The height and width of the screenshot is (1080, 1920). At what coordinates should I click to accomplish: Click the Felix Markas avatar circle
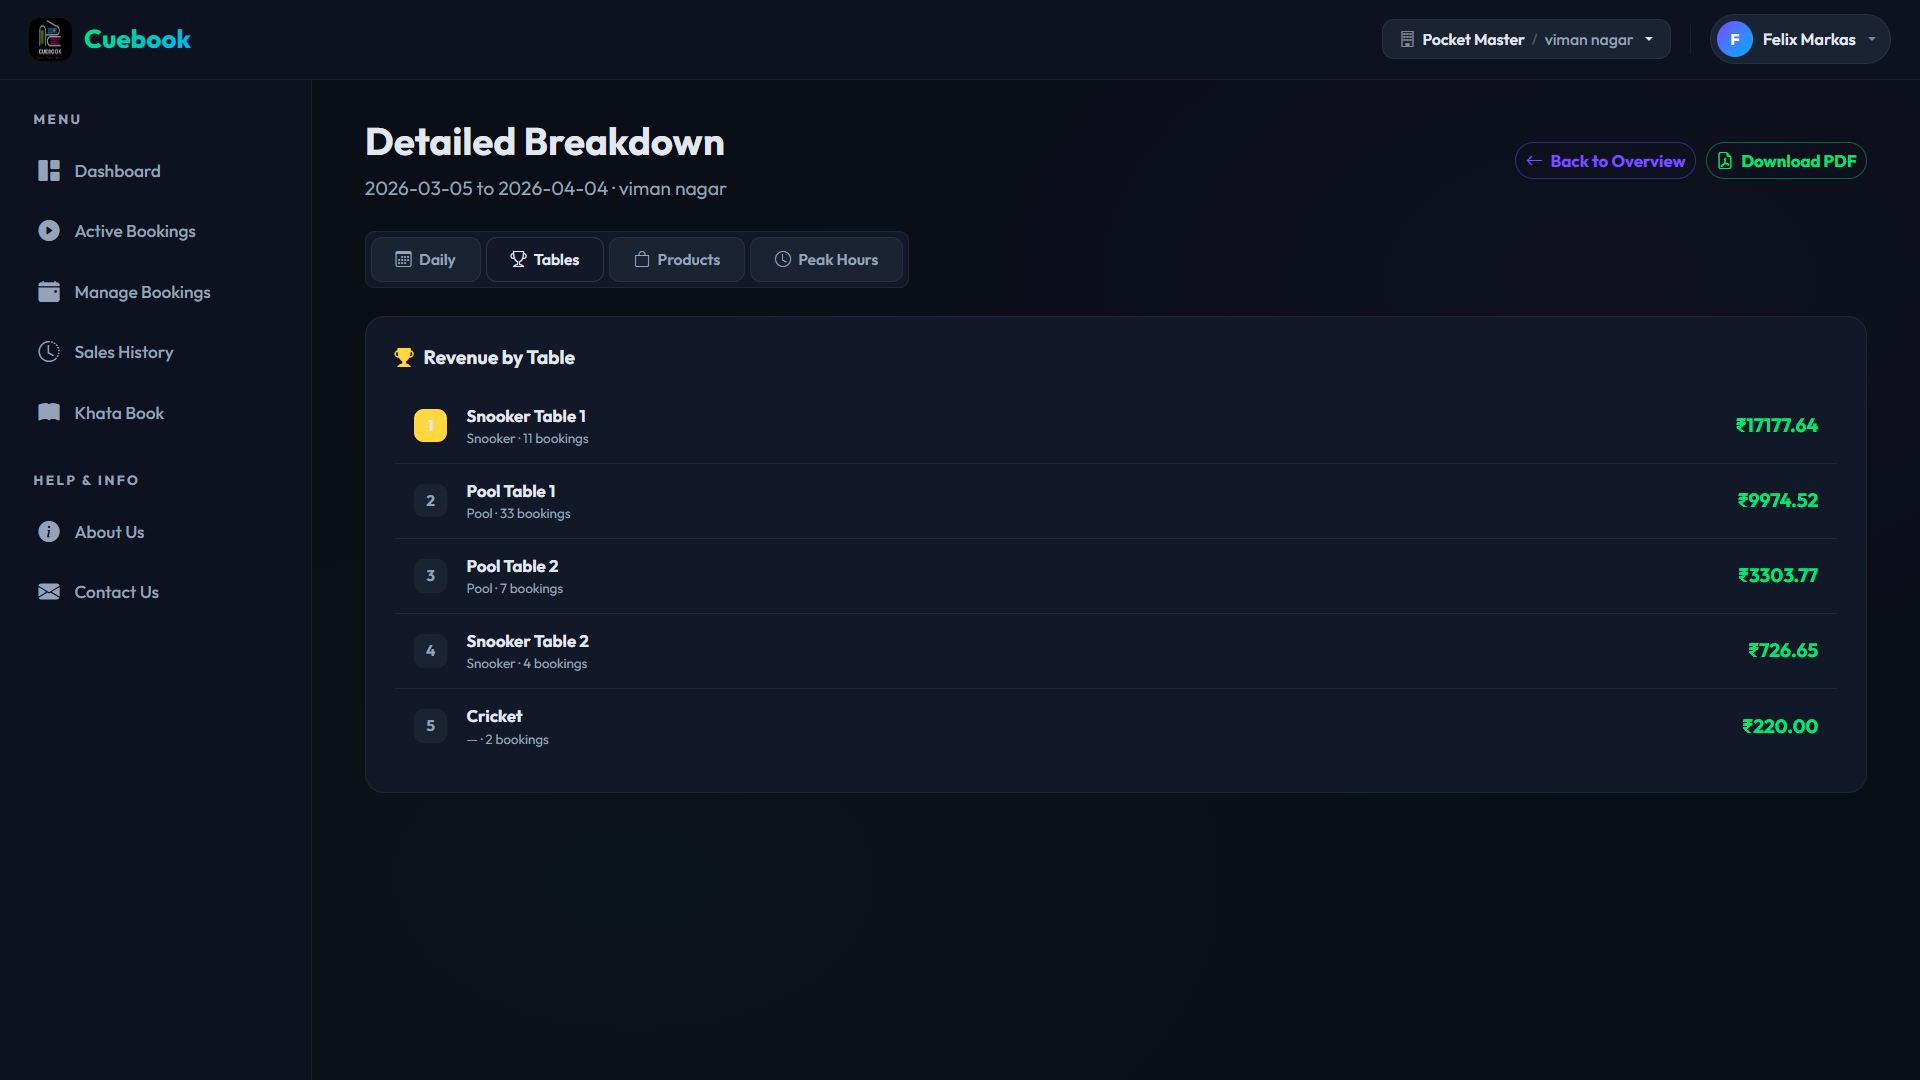1734,40
